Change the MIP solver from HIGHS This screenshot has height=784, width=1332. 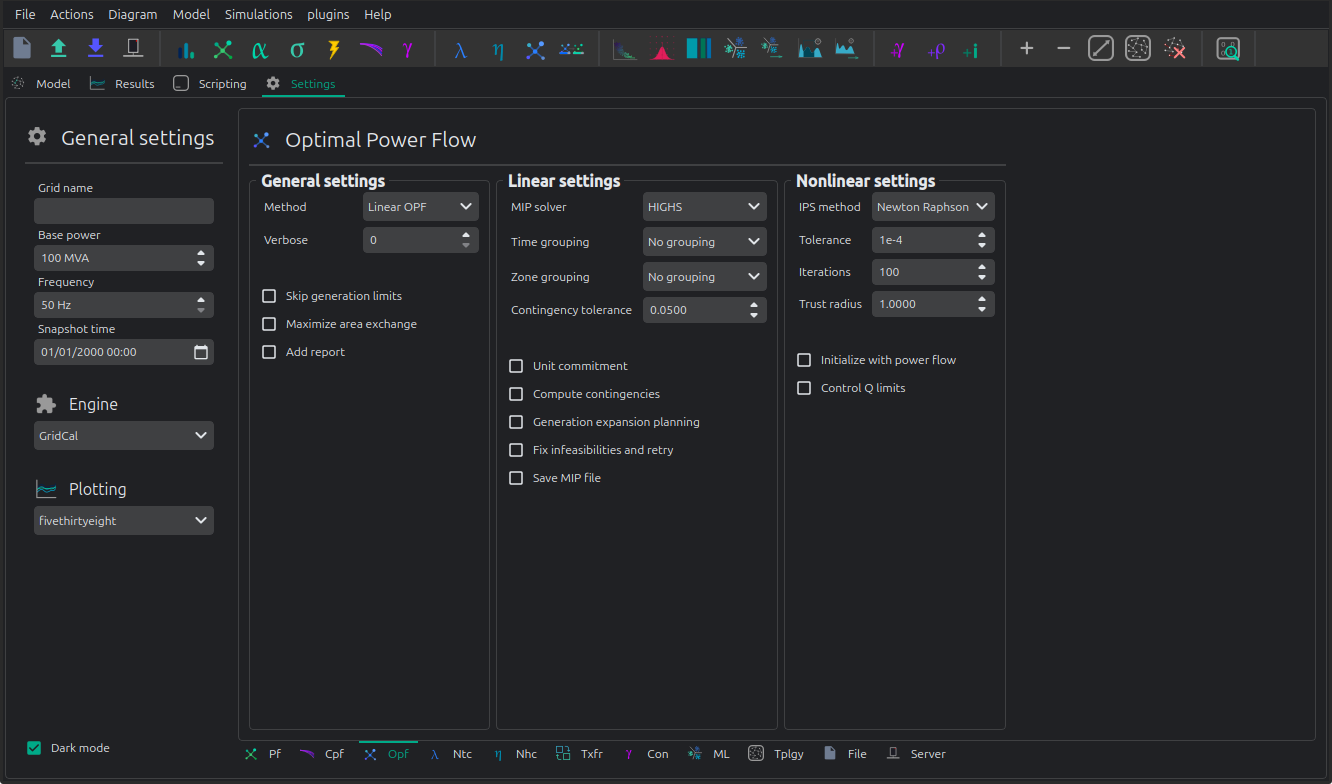click(x=704, y=206)
